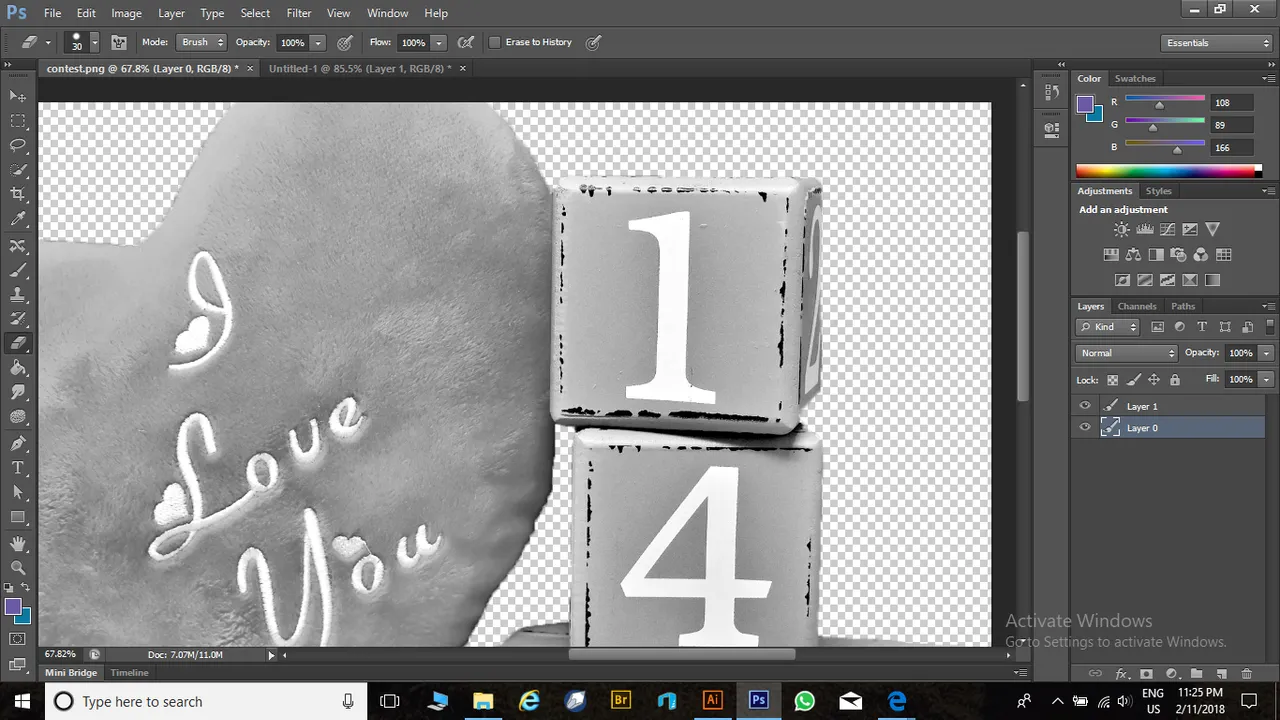This screenshot has width=1280, height=720.
Task: Select the Eraser tool in toolbox
Action: [x=18, y=343]
